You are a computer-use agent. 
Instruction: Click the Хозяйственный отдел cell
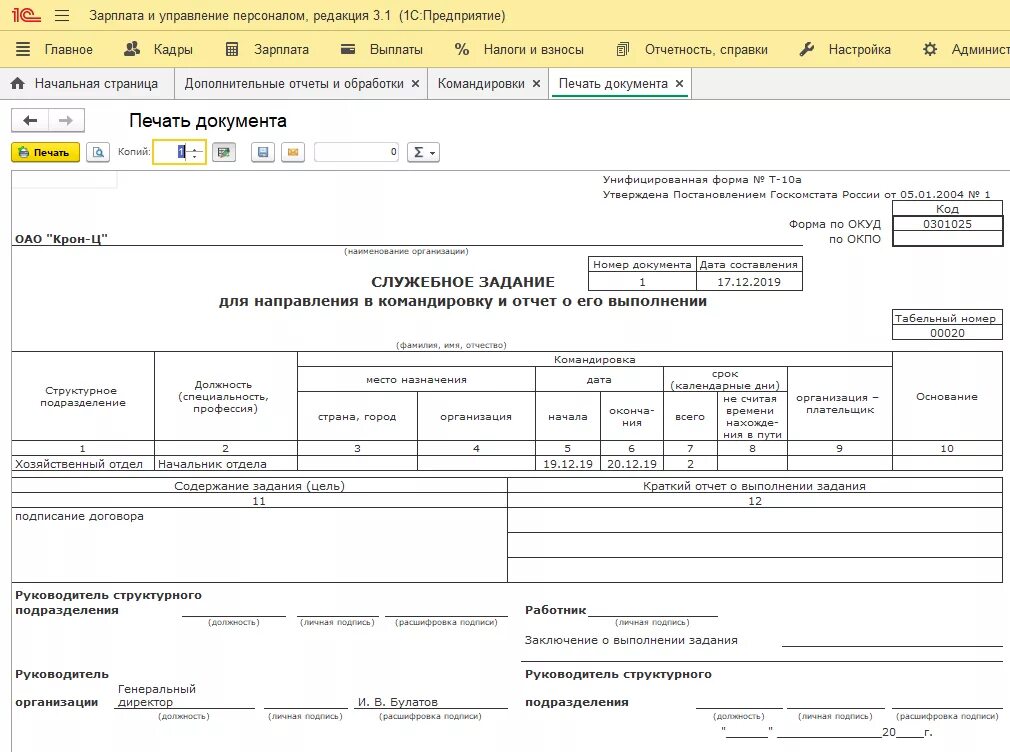[x=82, y=463]
